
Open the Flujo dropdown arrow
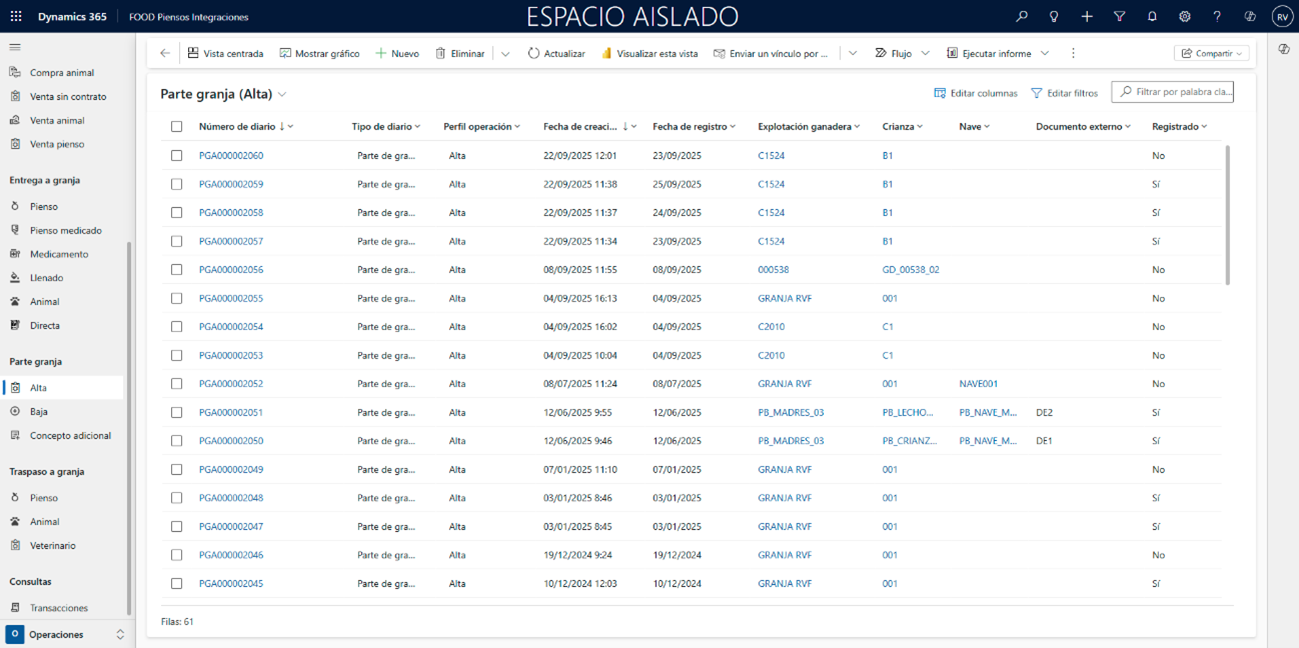(x=925, y=53)
